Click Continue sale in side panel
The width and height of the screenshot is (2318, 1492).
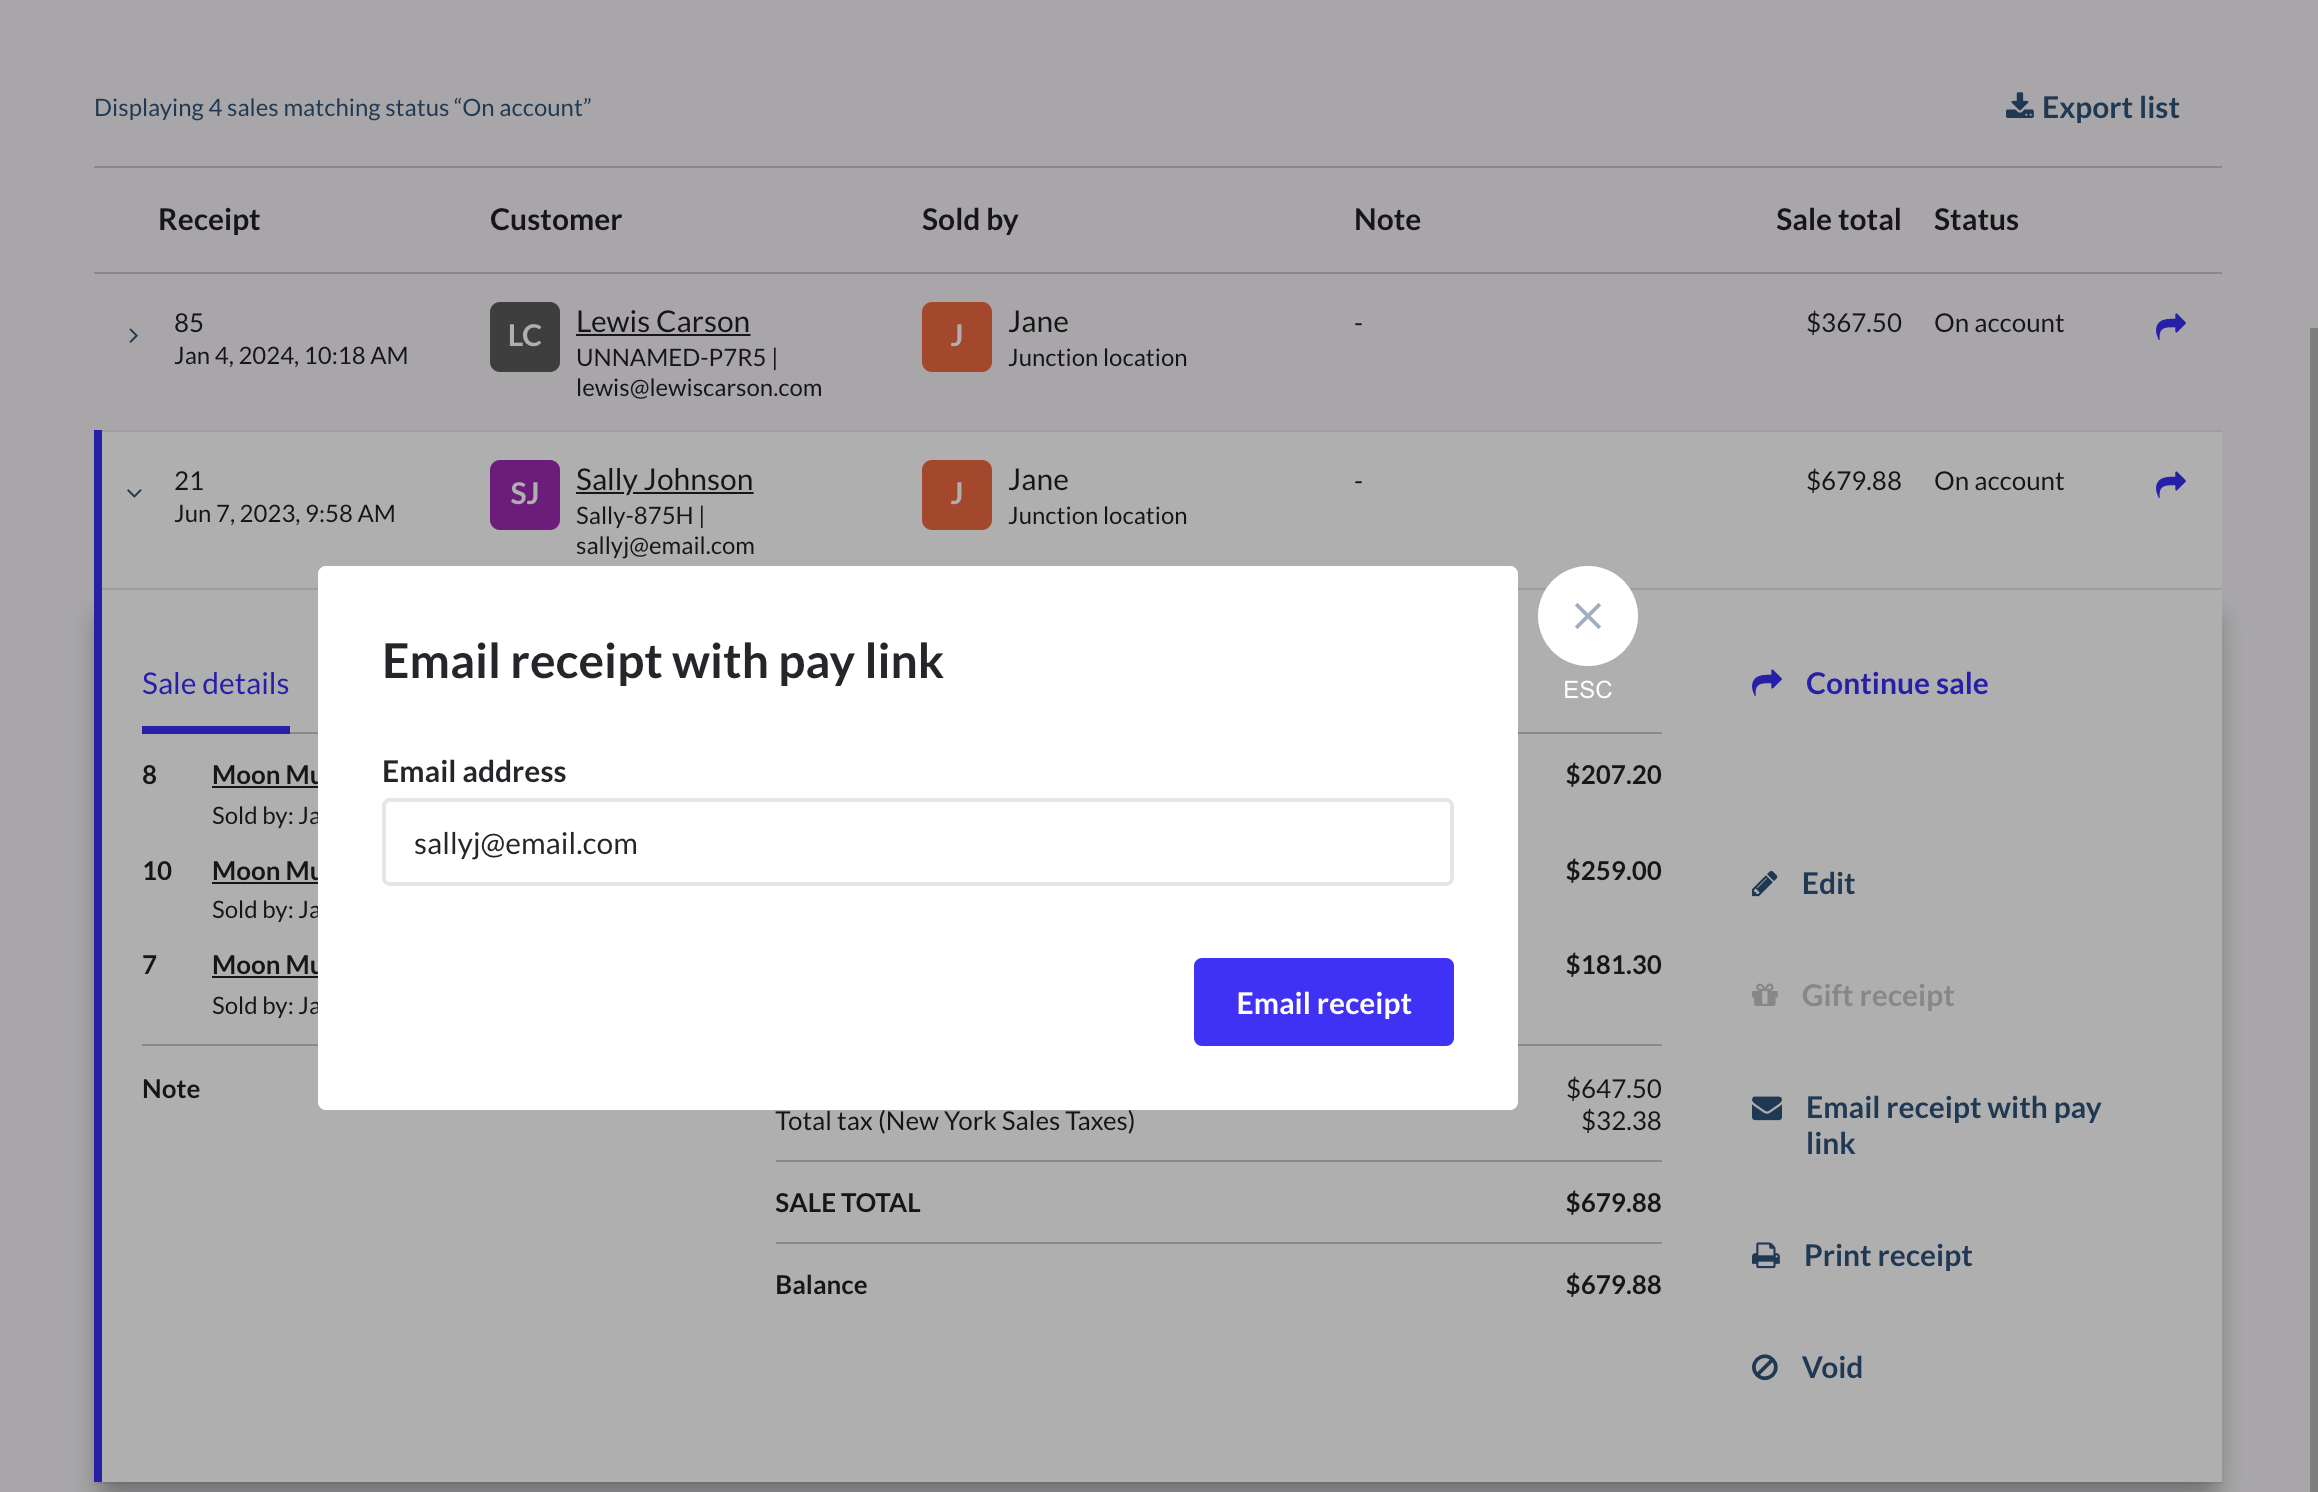point(1896,684)
